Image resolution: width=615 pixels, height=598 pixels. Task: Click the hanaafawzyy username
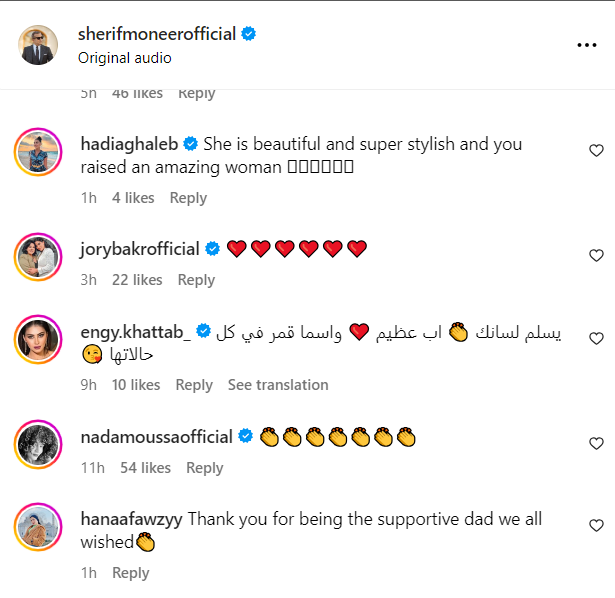(x=131, y=519)
